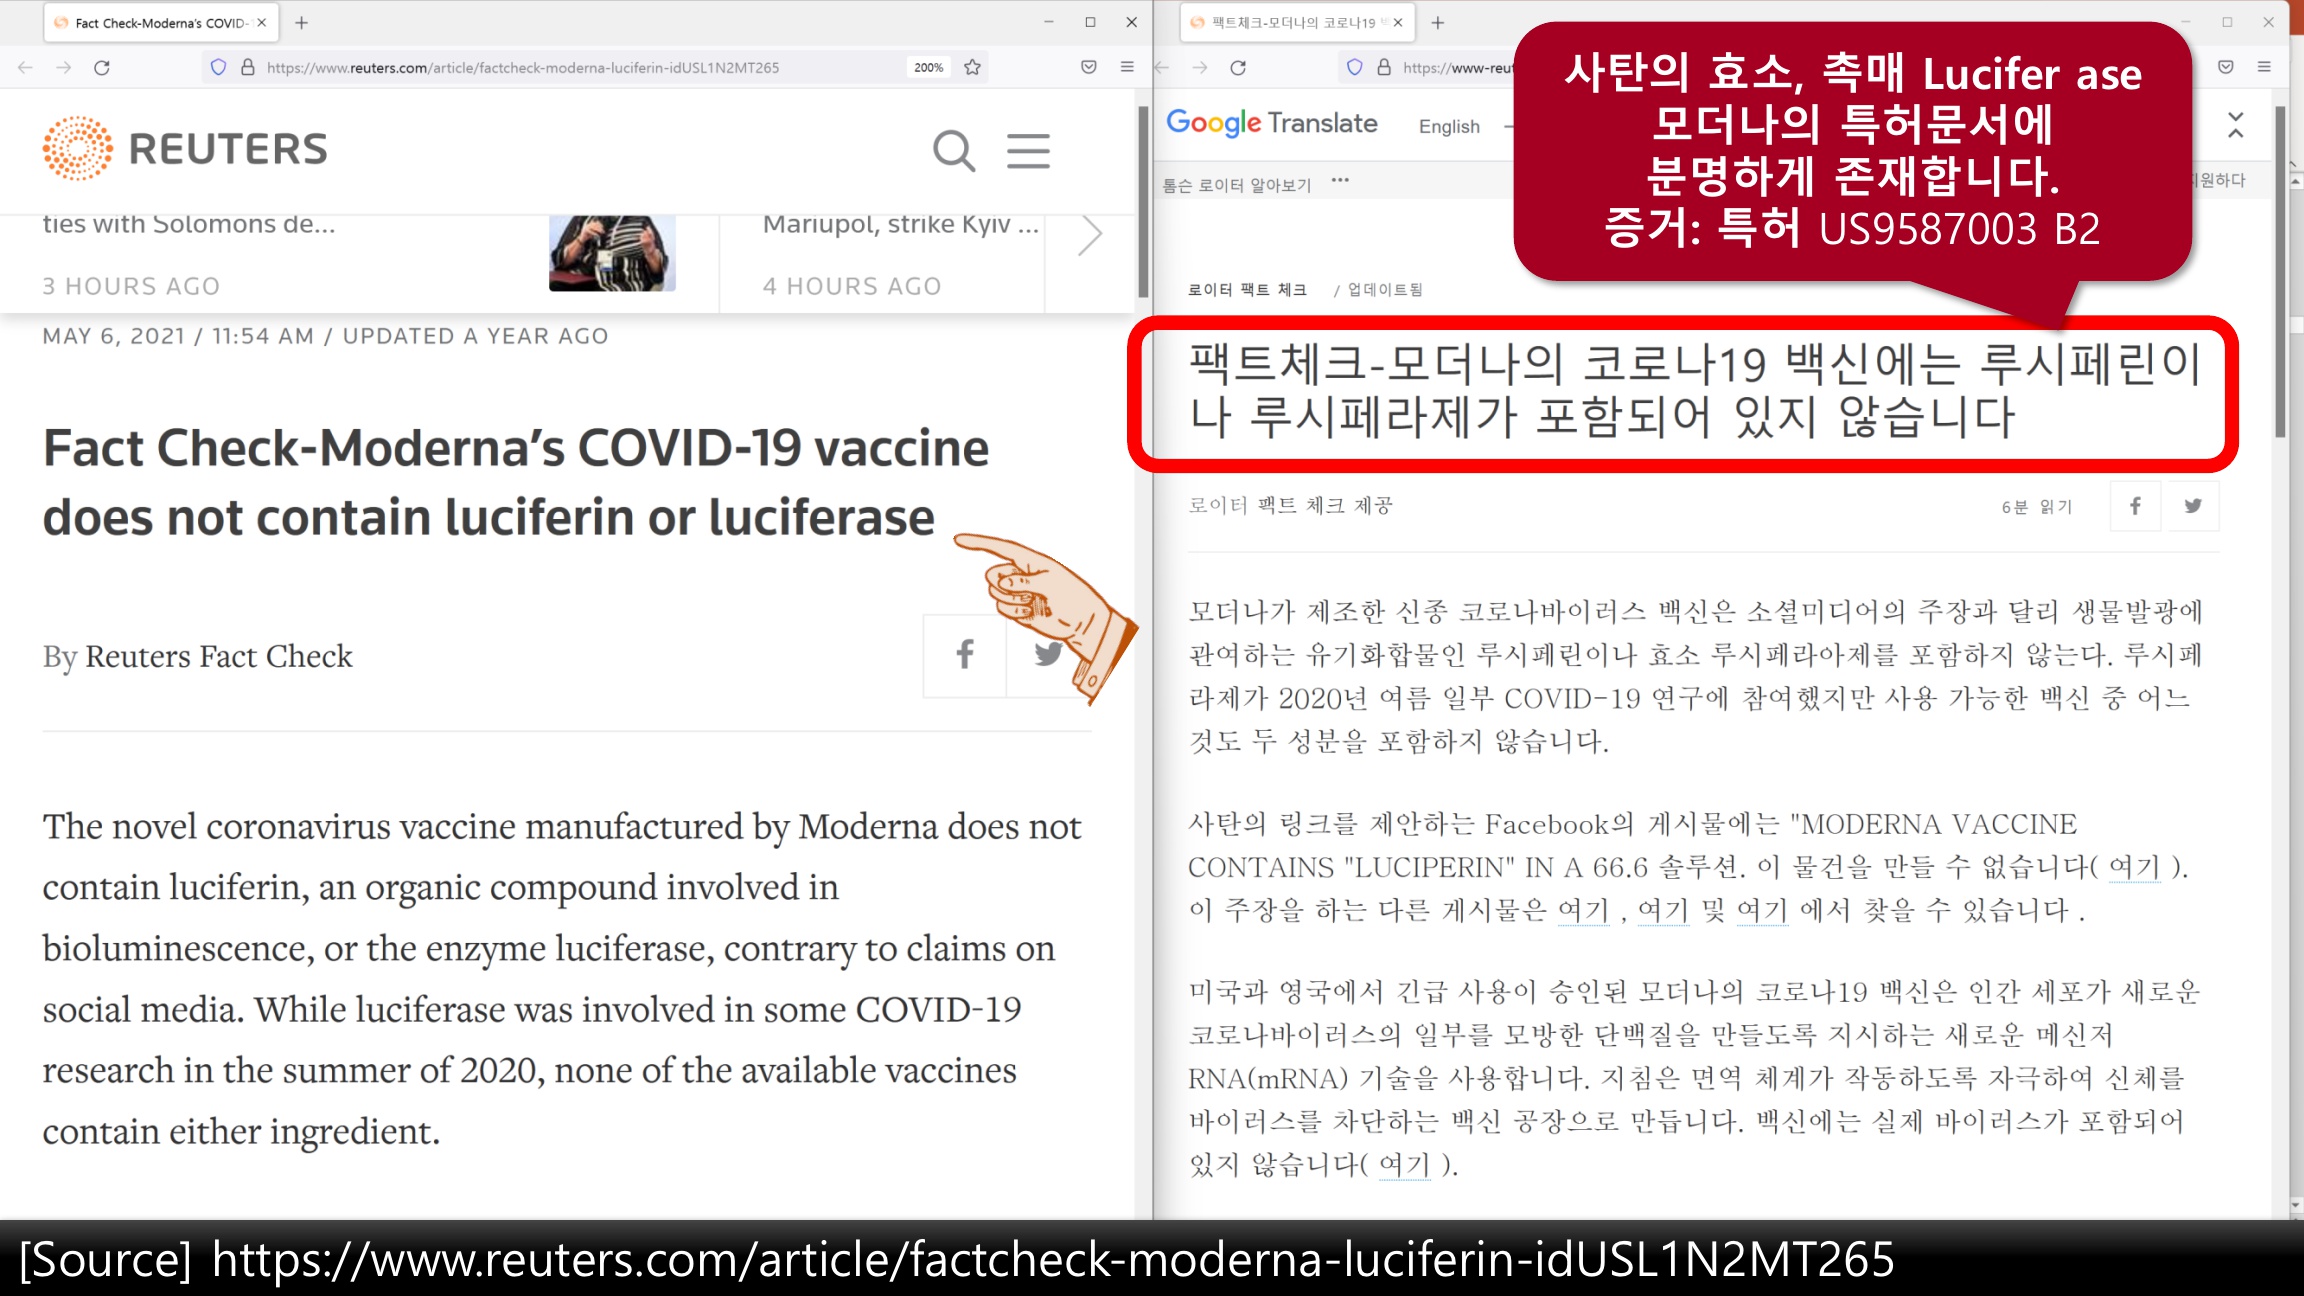Go back in the left browser window
Viewport: 2304px width, 1296px height.
coord(26,67)
